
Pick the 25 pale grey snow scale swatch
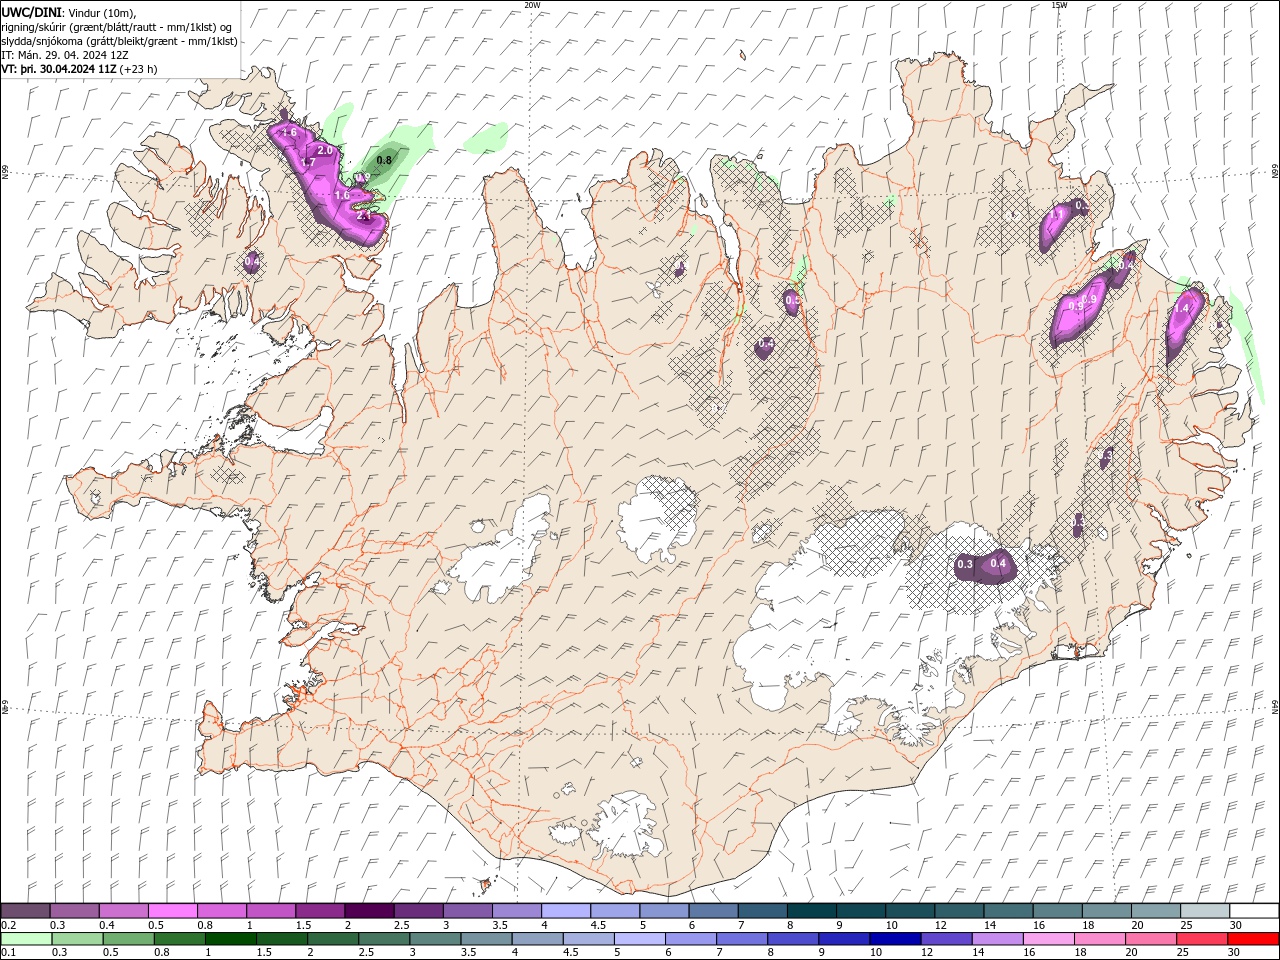point(1203,910)
